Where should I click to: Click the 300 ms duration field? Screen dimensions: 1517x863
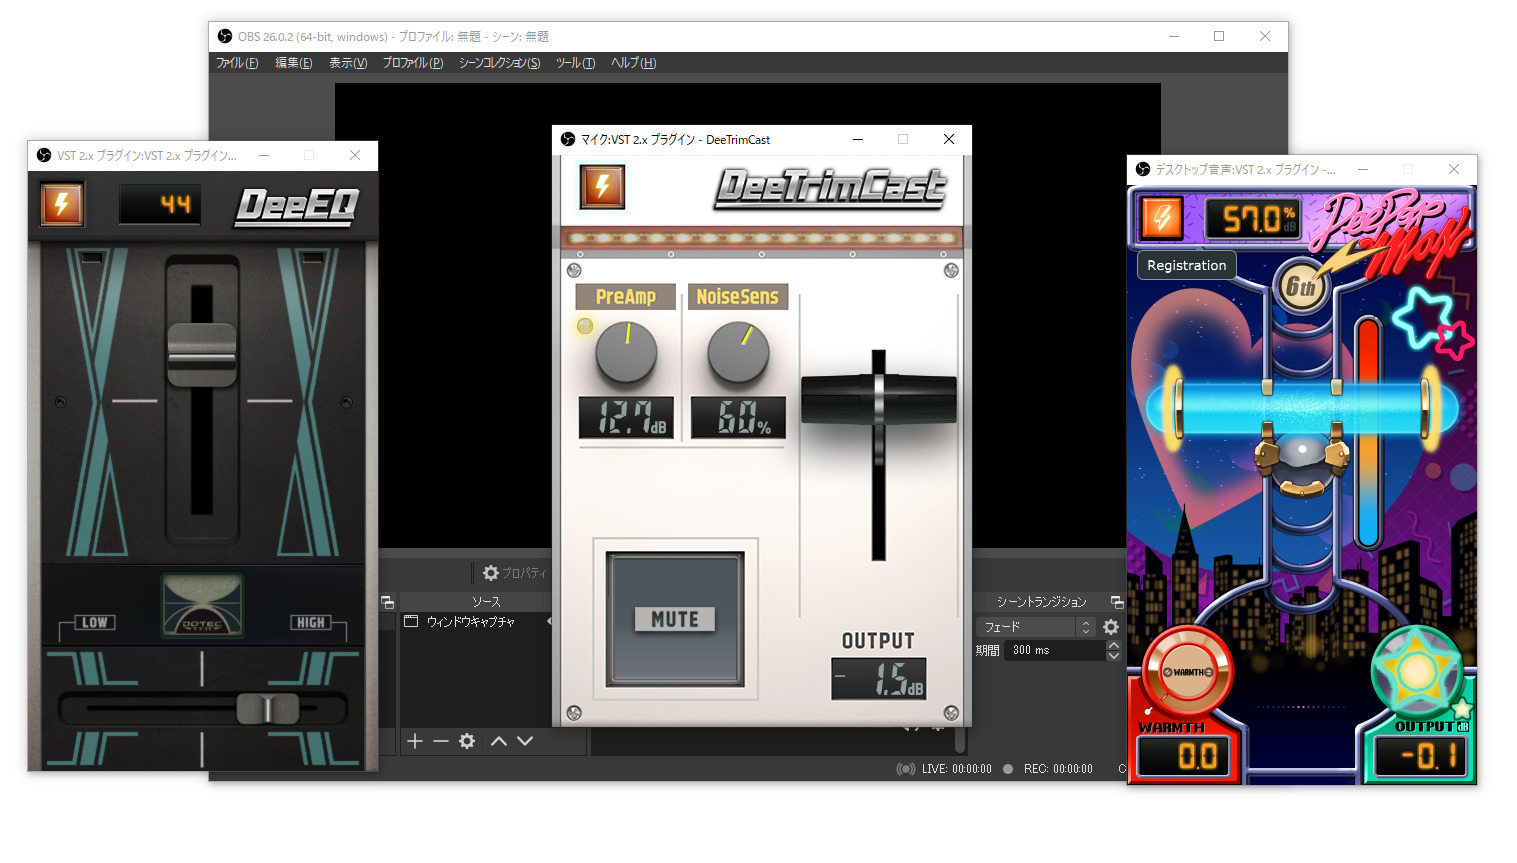(x=1055, y=650)
